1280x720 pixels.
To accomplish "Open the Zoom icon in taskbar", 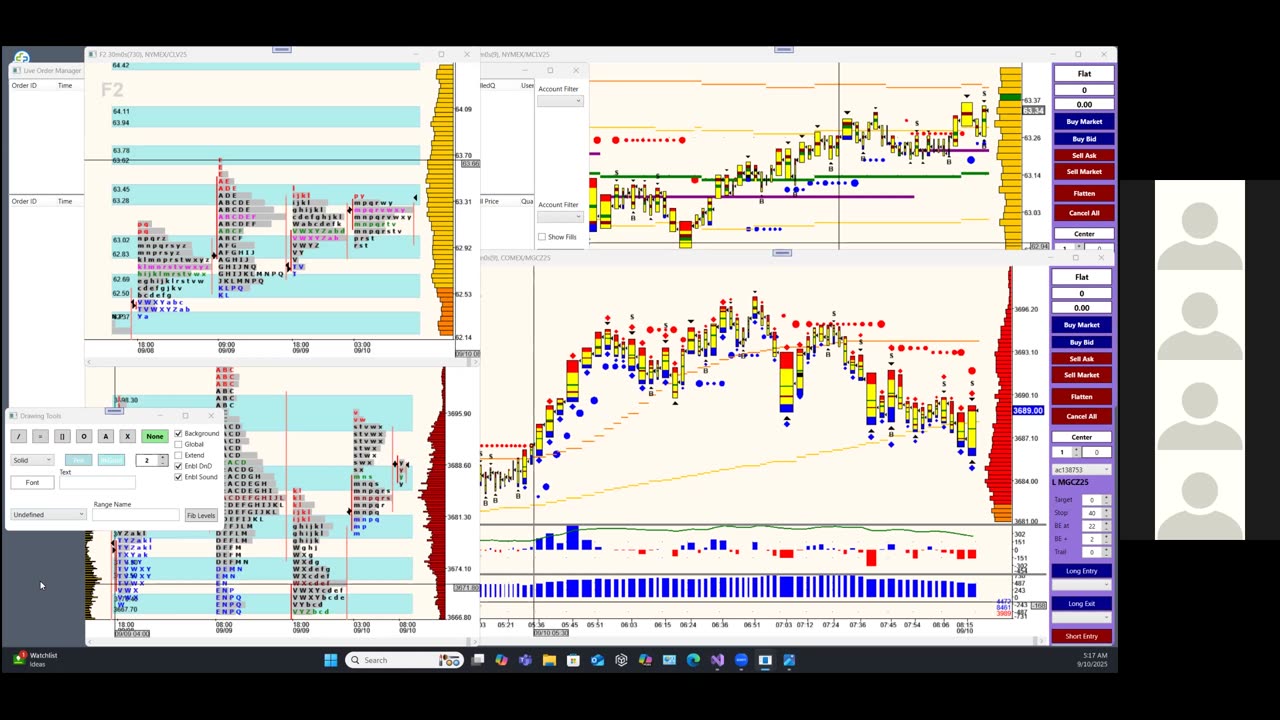I will (741, 660).
